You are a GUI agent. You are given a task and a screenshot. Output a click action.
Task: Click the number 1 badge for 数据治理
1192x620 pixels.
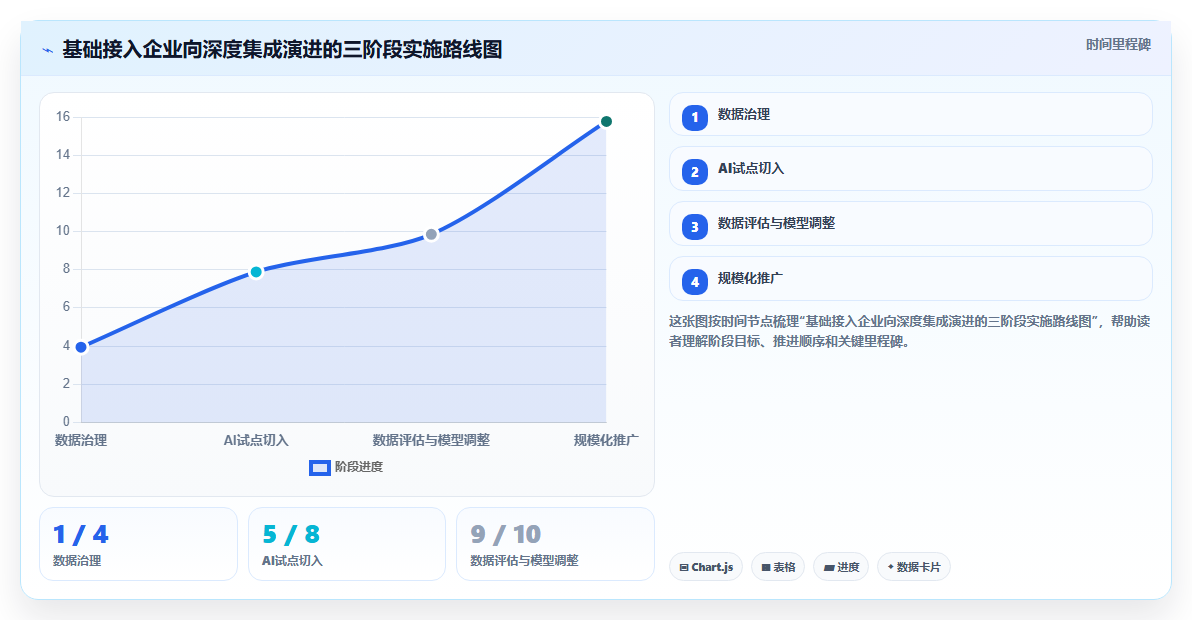pyautogui.click(x=695, y=118)
